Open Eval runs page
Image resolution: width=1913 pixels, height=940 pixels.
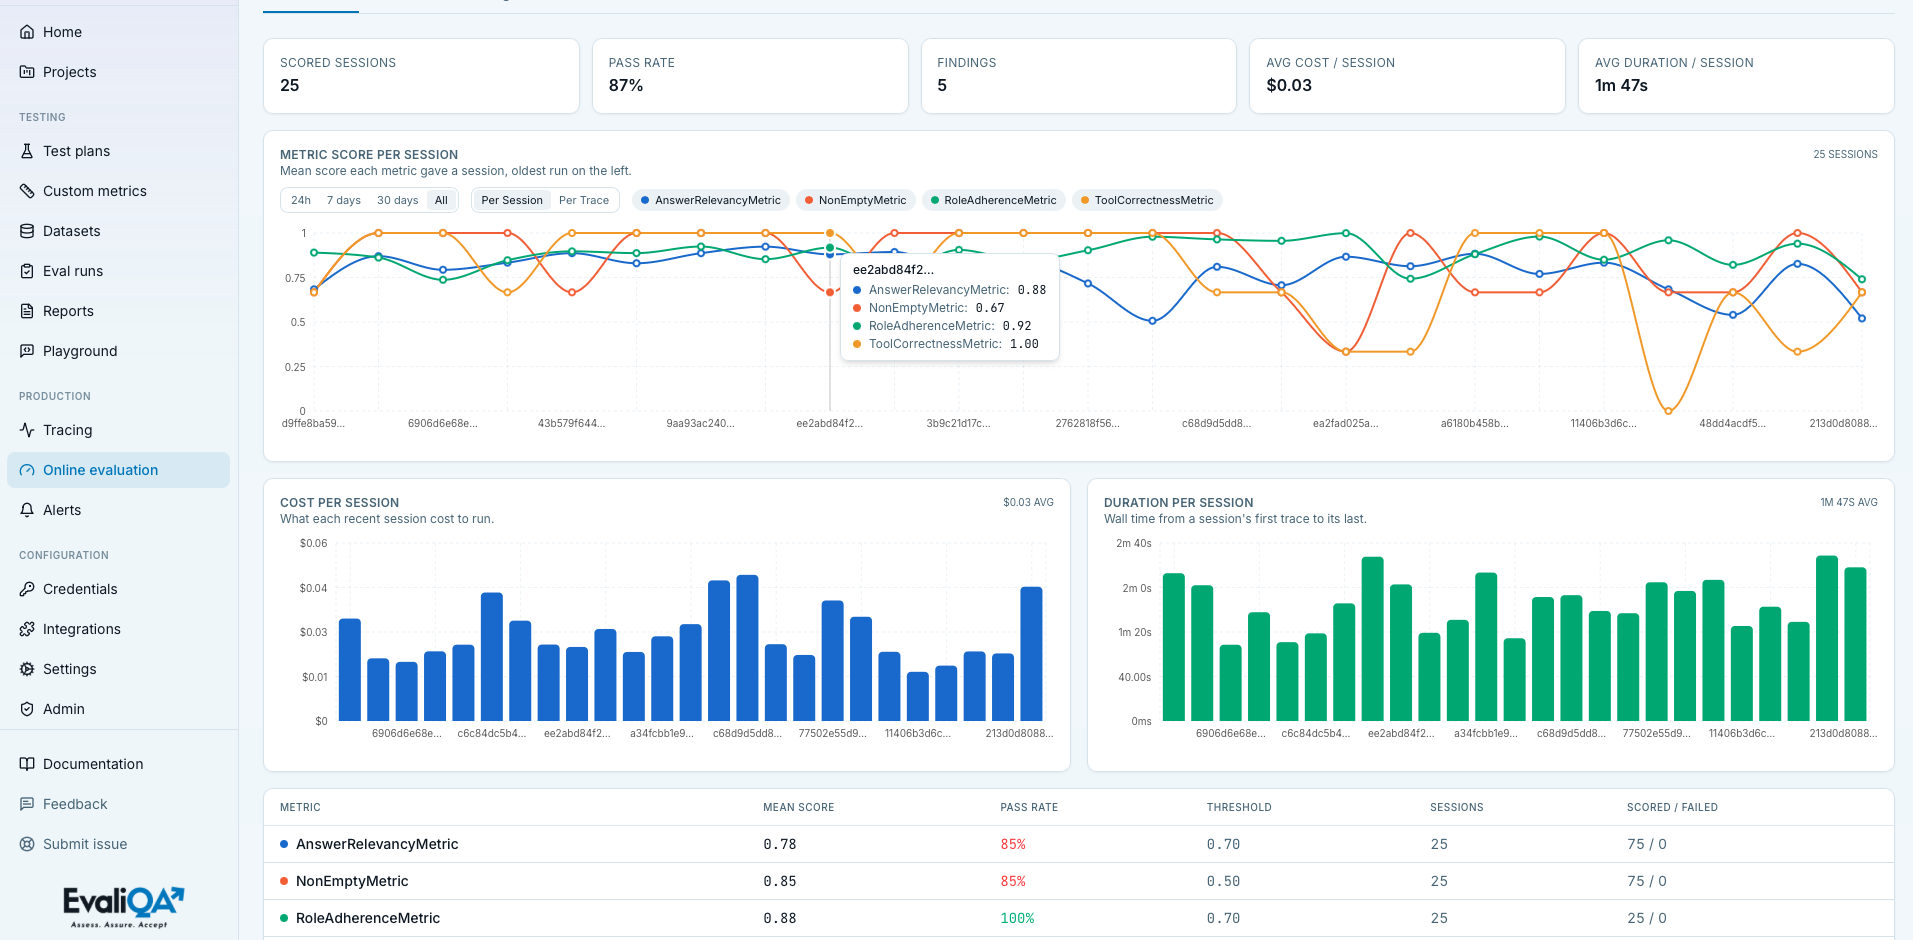tap(118, 271)
